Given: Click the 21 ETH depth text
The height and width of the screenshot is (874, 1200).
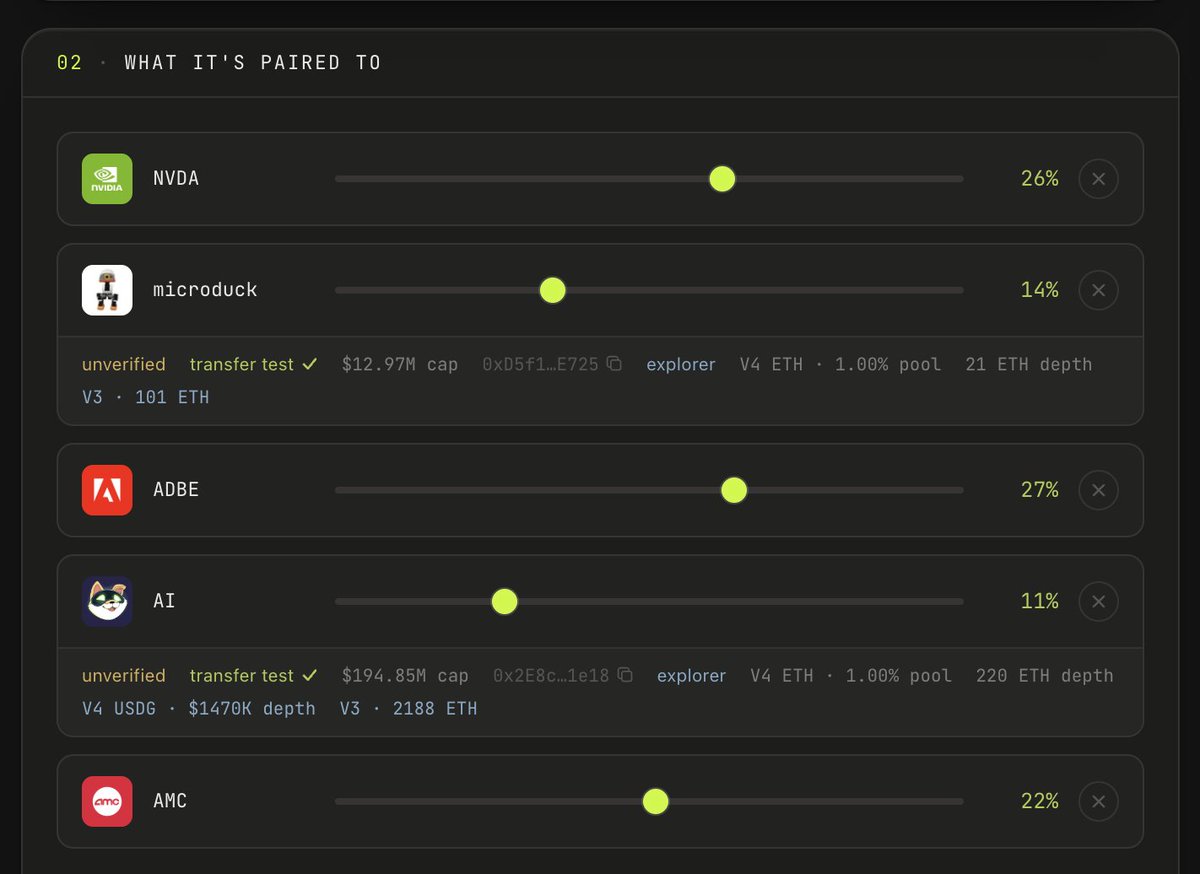Looking at the screenshot, I should 1029,365.
